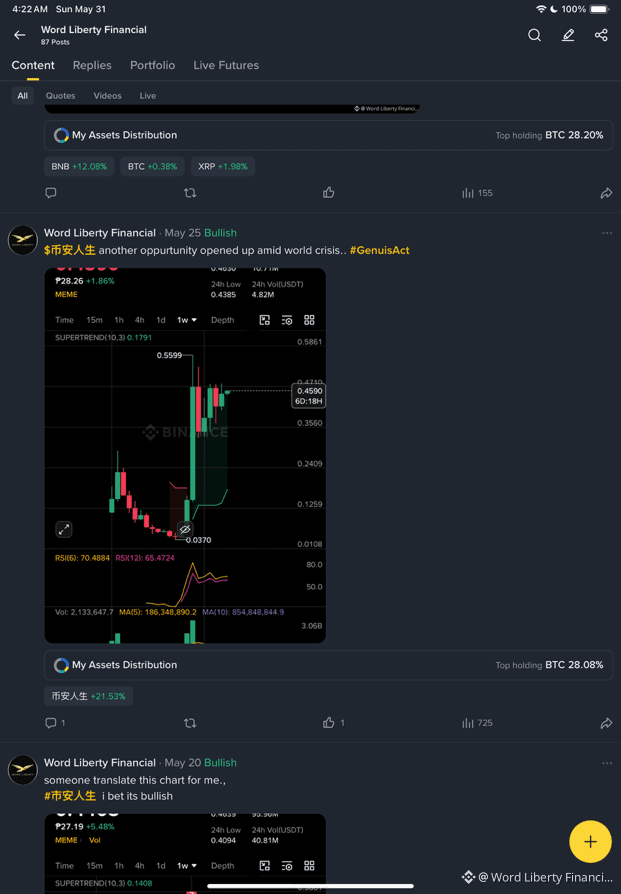Open the 1w timeframe dropdown in May 20 chart
The height and width of the screenshot is (894, 621).
click(186, 865)
